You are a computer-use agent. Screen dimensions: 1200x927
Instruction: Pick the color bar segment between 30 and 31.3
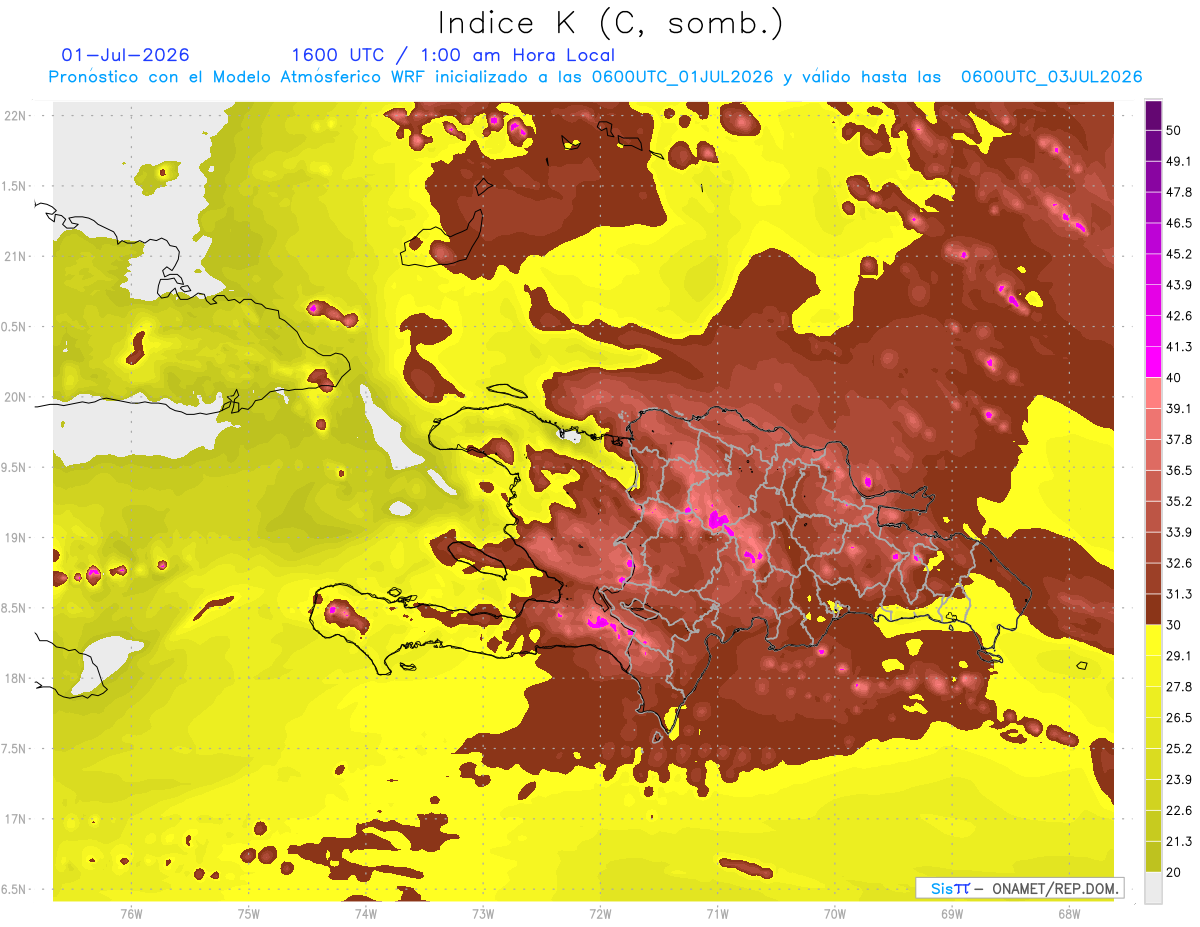(1153, 610)
